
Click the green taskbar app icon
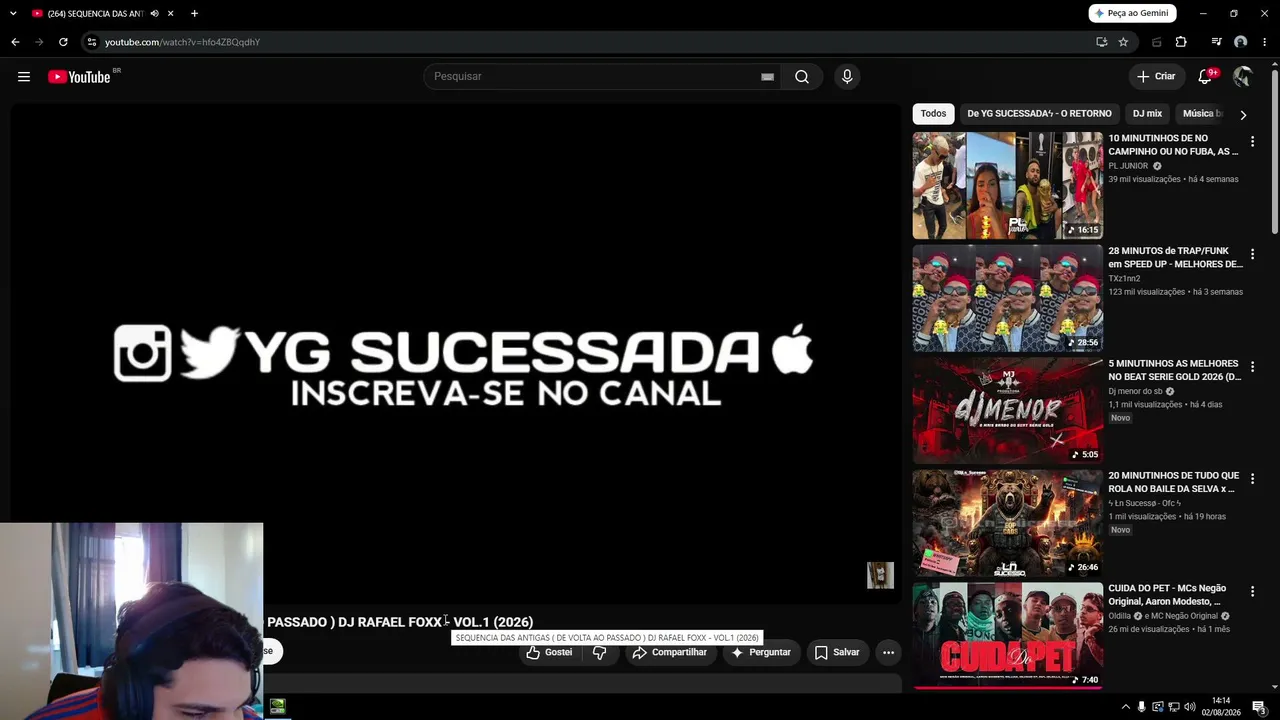[x=277, y=706]
